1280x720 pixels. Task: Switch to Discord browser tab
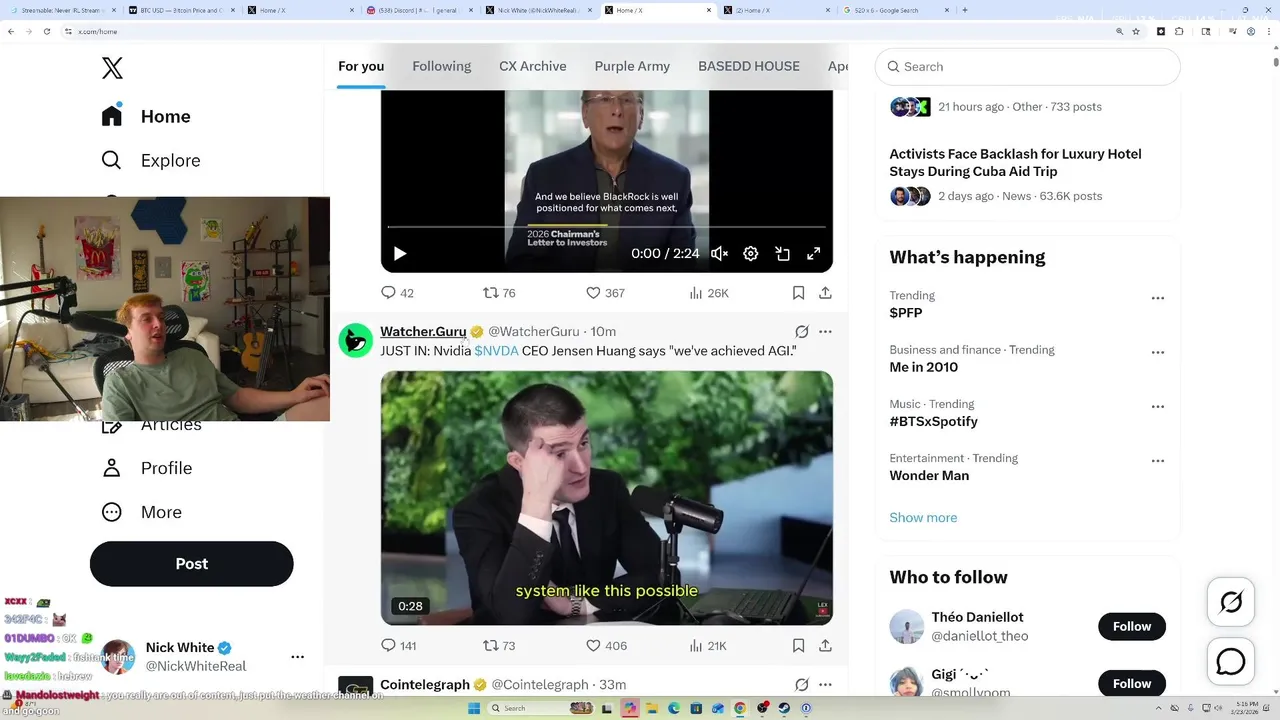click(x=420, y=10)
